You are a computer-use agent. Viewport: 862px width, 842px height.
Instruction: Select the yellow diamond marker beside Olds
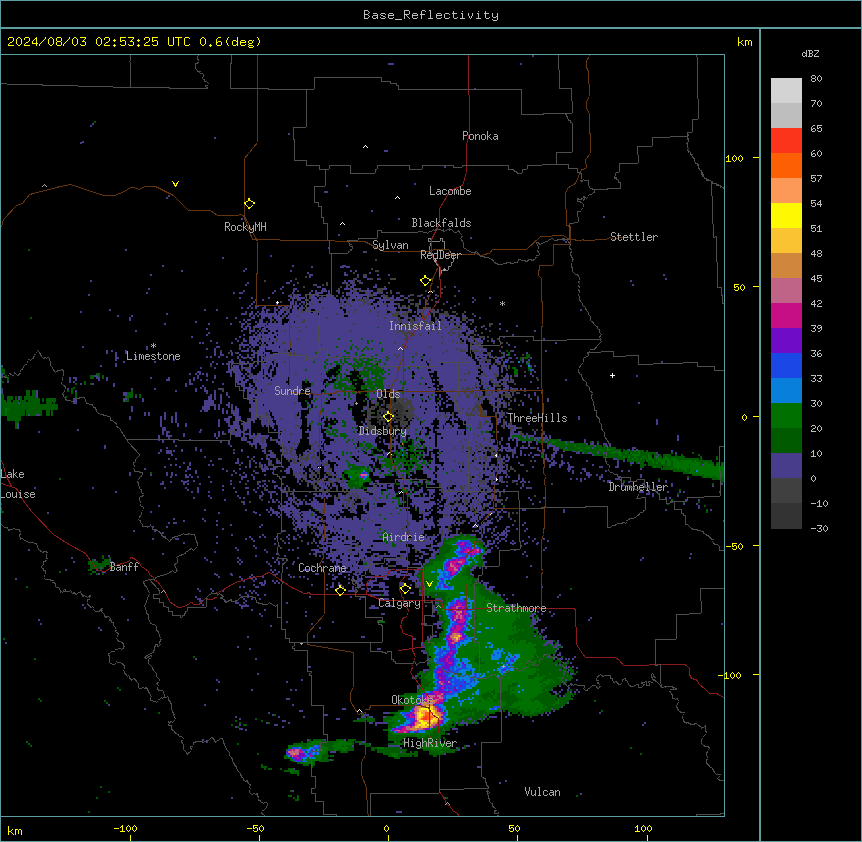pos(388,417)
